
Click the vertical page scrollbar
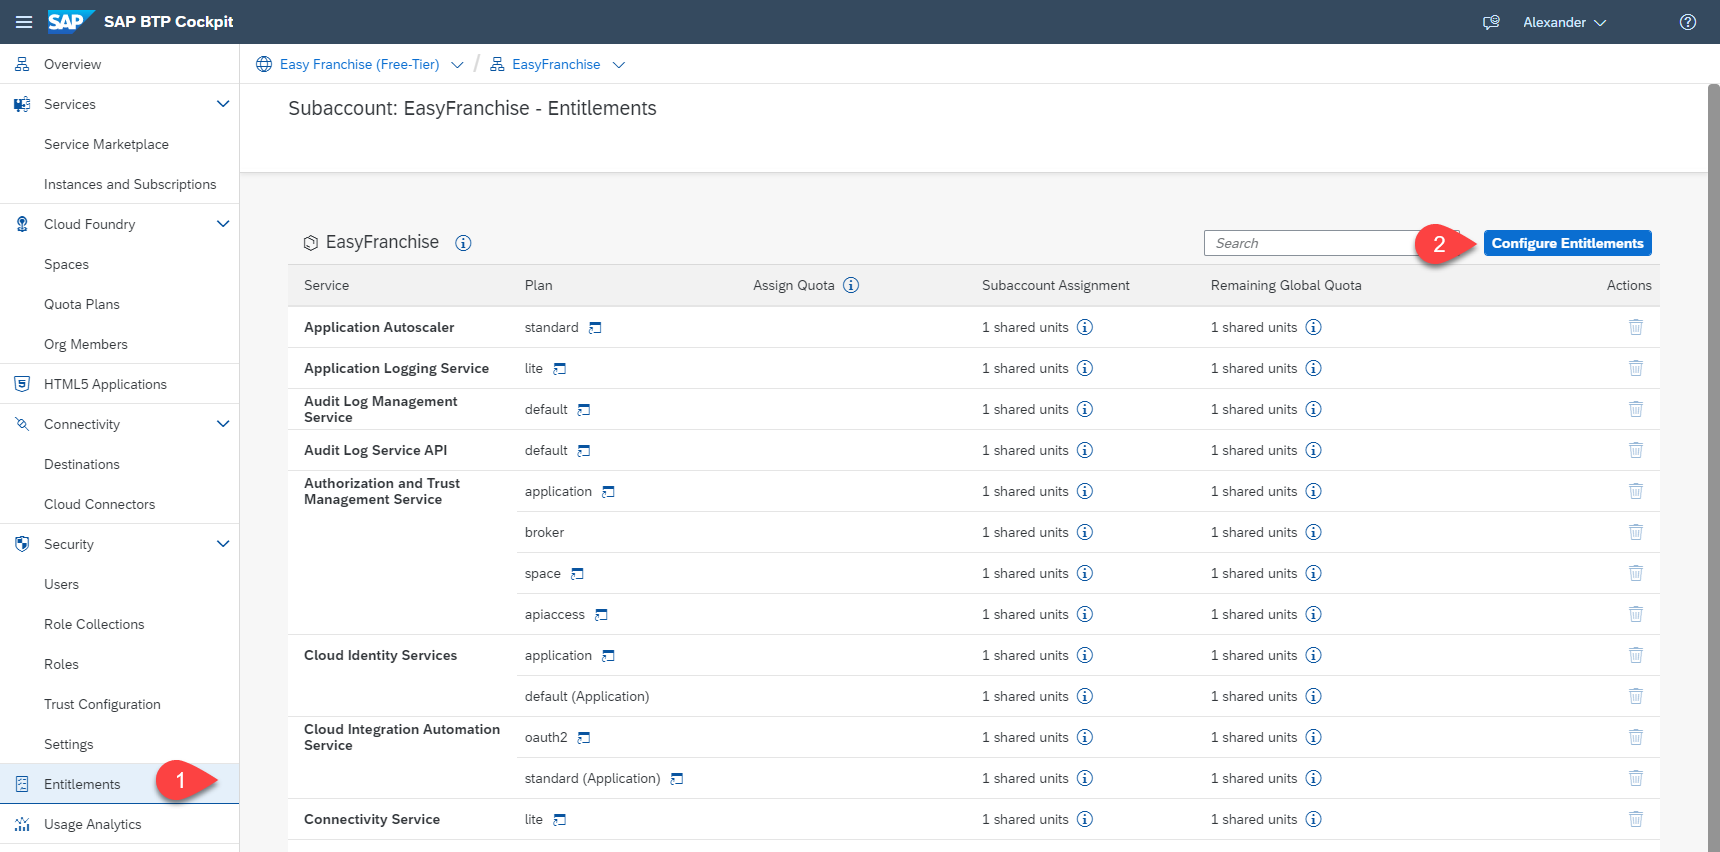coord(1713,467)
